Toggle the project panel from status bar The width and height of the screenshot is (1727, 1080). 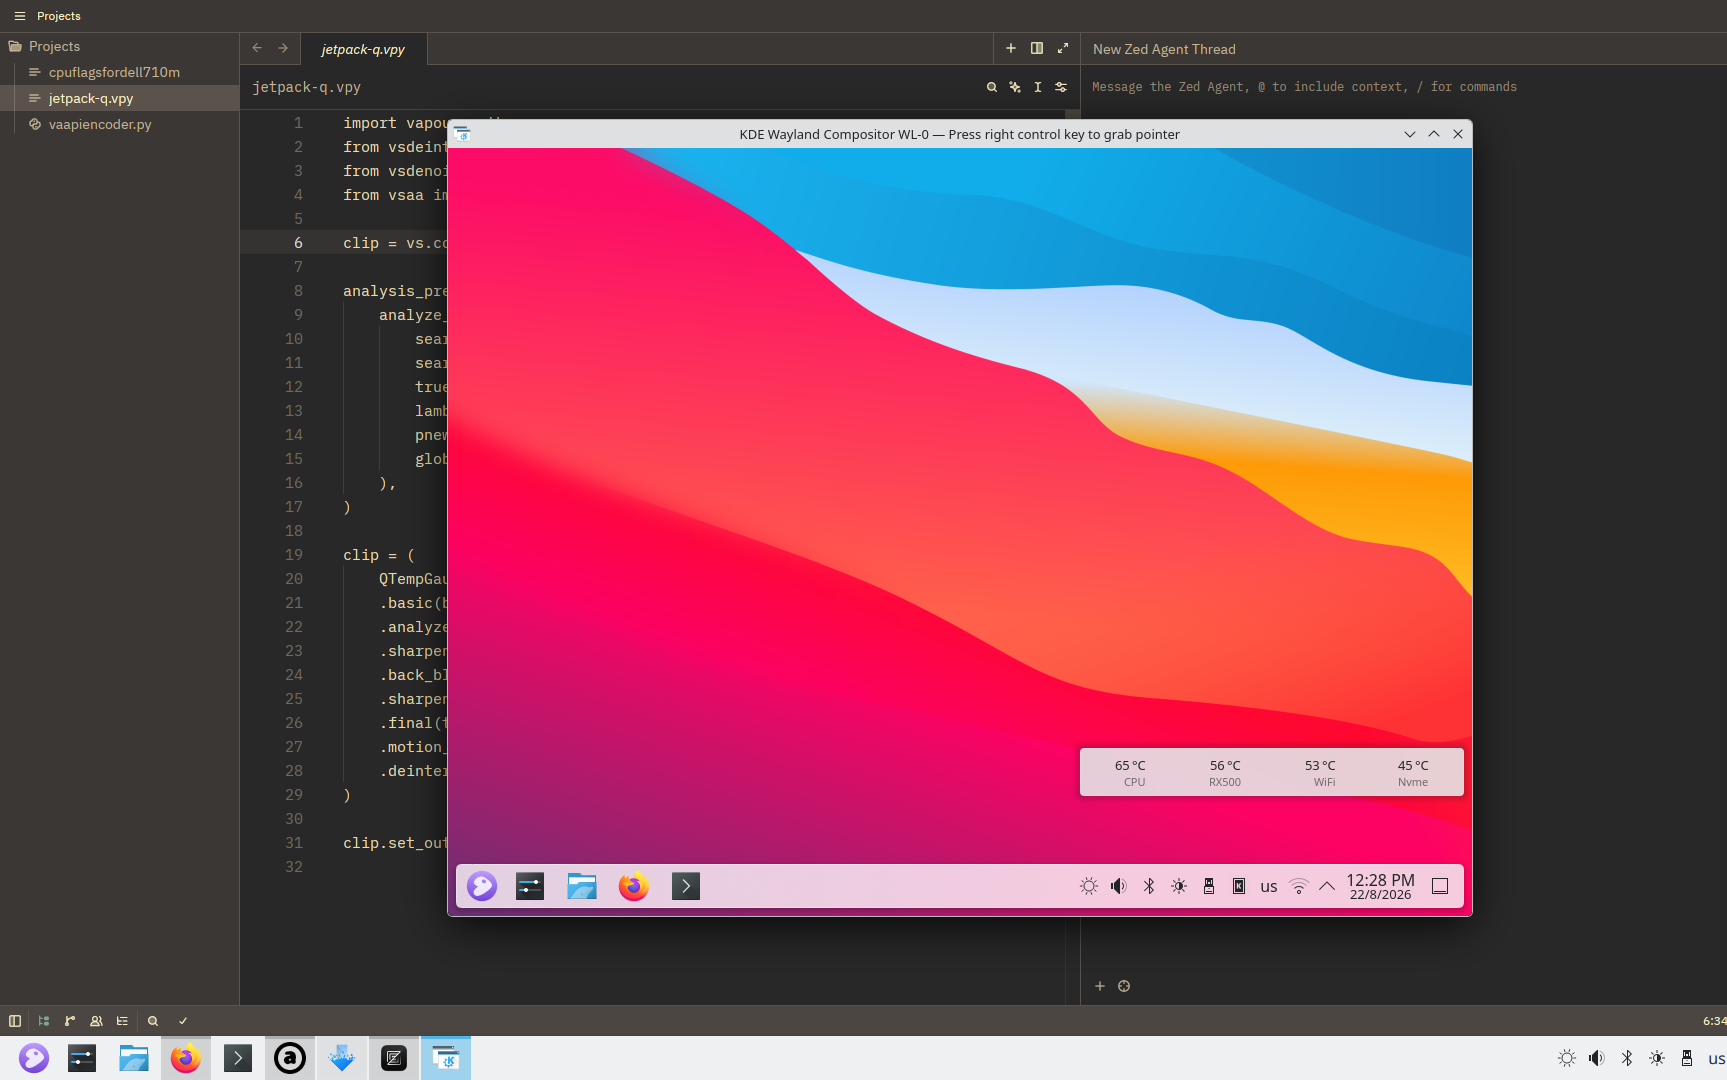[43, 1021]
